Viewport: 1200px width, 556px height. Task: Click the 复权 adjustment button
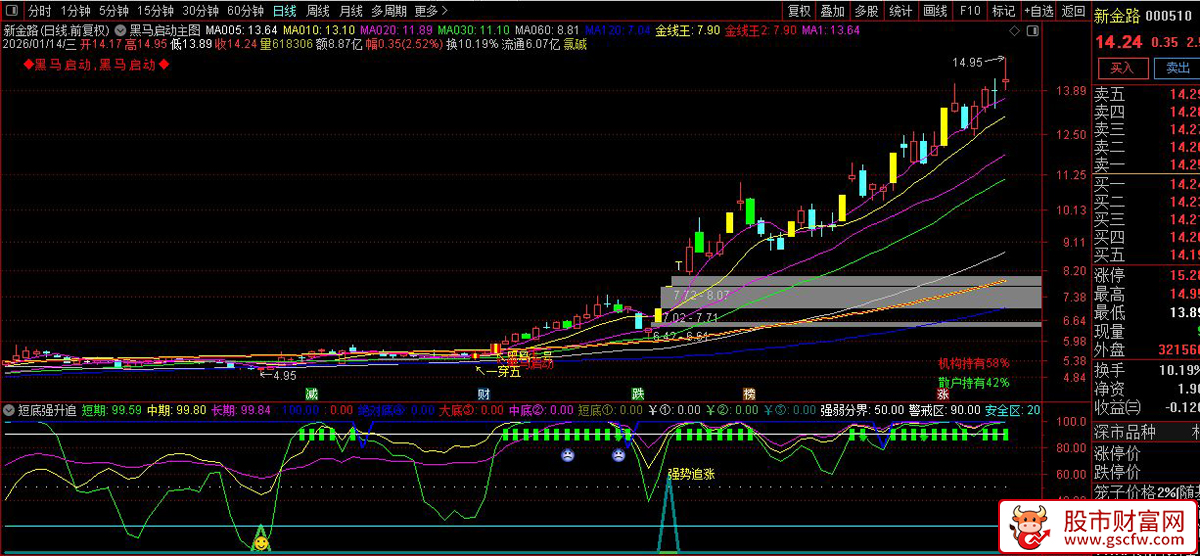799,11
